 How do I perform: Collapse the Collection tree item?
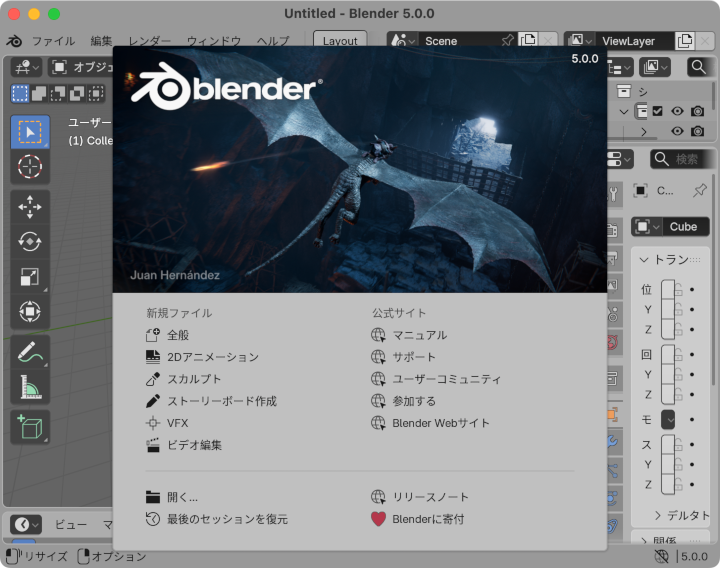[624, 112]
